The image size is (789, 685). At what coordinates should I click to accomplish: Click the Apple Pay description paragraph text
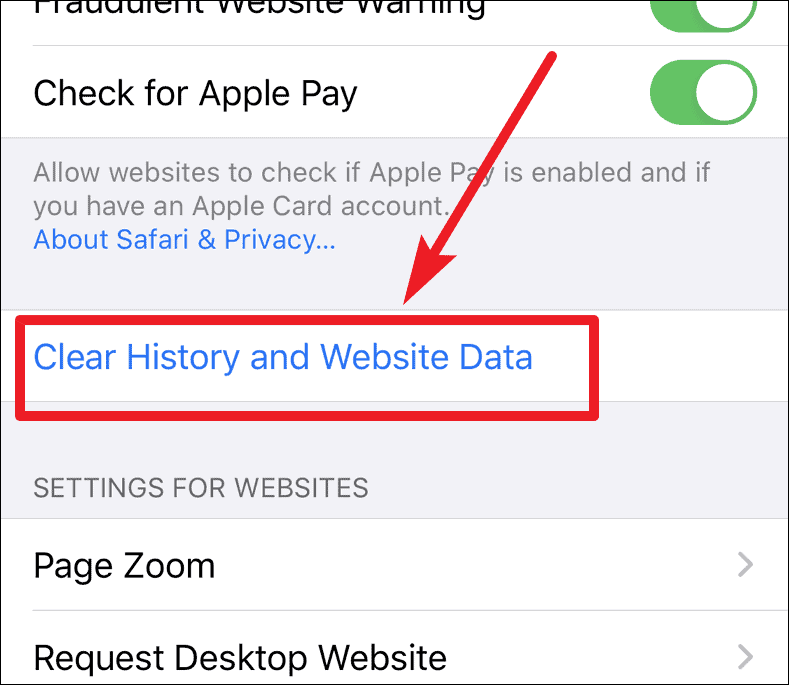[x=371, y=189]
